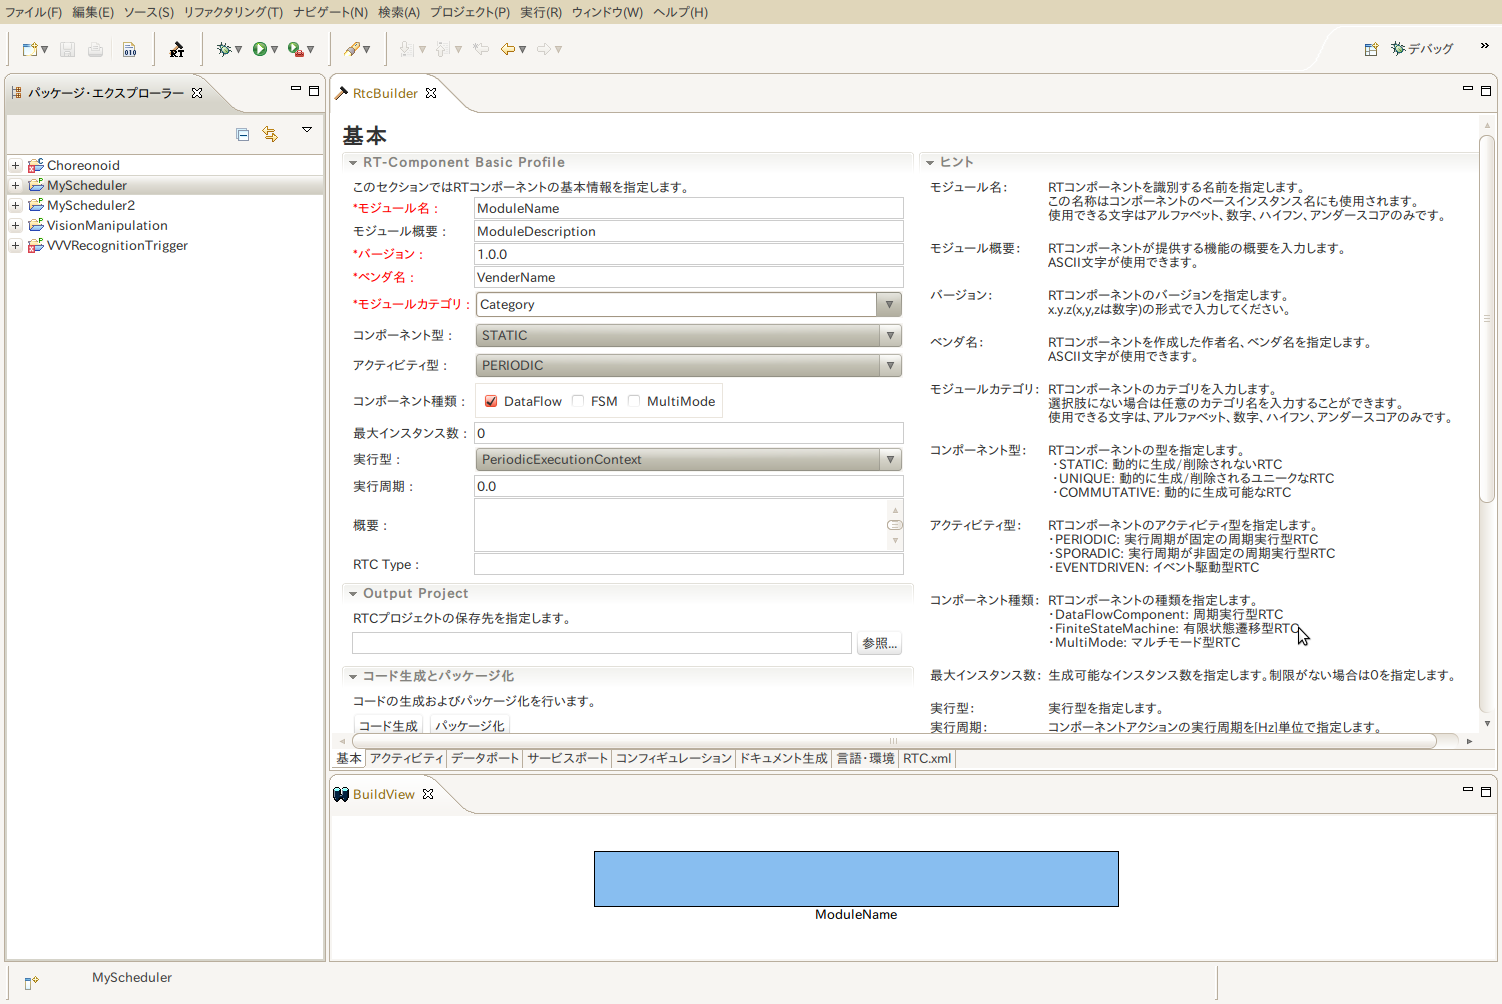The width and height of the screenshot is (1502, 1004).
Task: Switch to the デバッグ perspective
Action: click(1422, 49)
